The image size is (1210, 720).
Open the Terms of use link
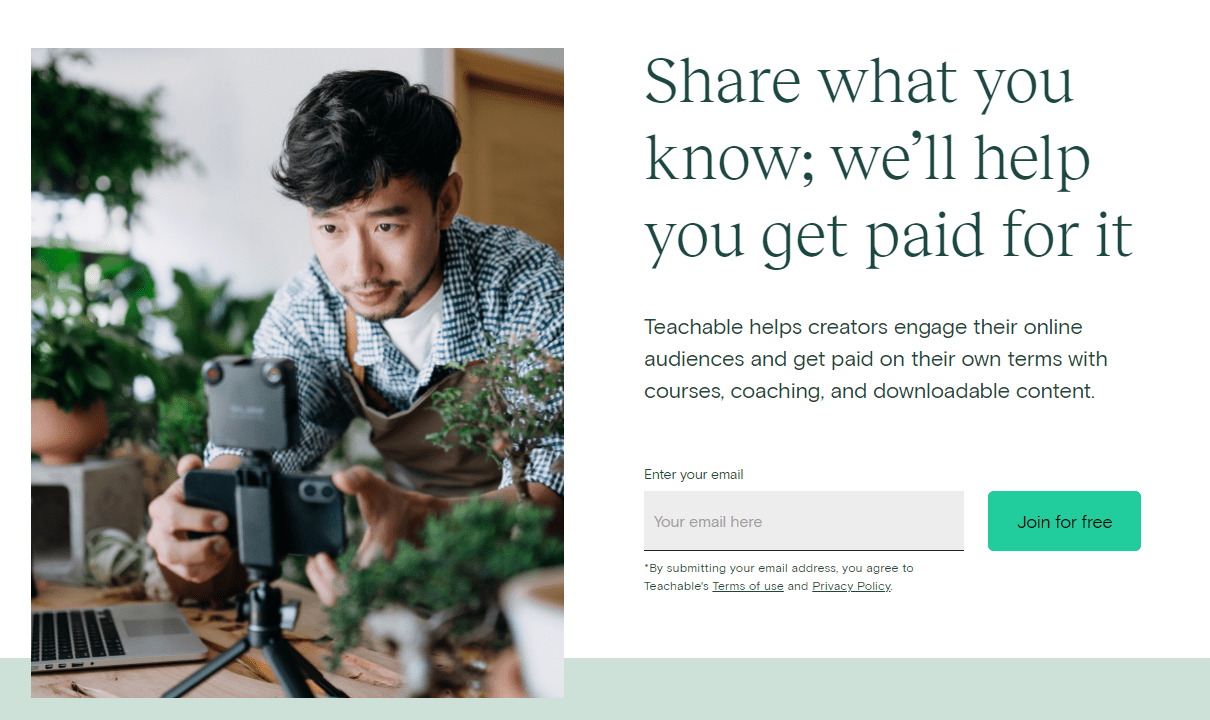(748, 586)
